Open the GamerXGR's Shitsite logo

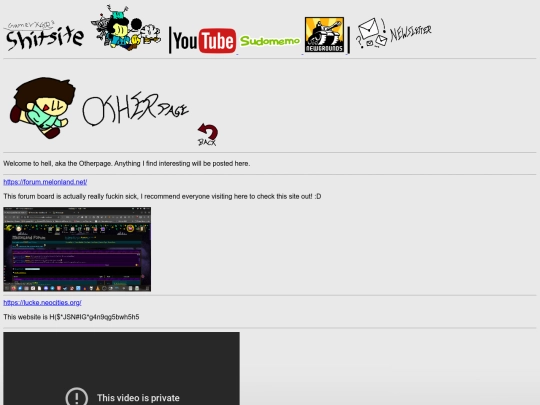(x=45, y=36)
